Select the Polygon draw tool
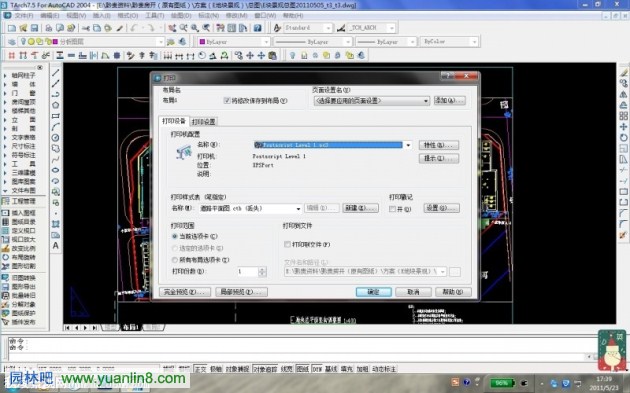This screenshot has width=630, height=393. [x=55, y=105]
